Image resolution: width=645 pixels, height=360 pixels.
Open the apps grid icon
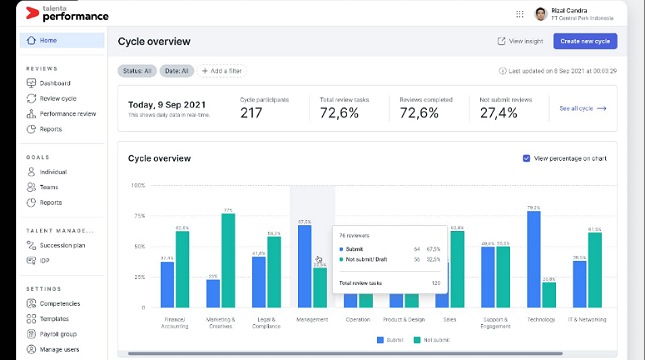(x=520, y=14)
